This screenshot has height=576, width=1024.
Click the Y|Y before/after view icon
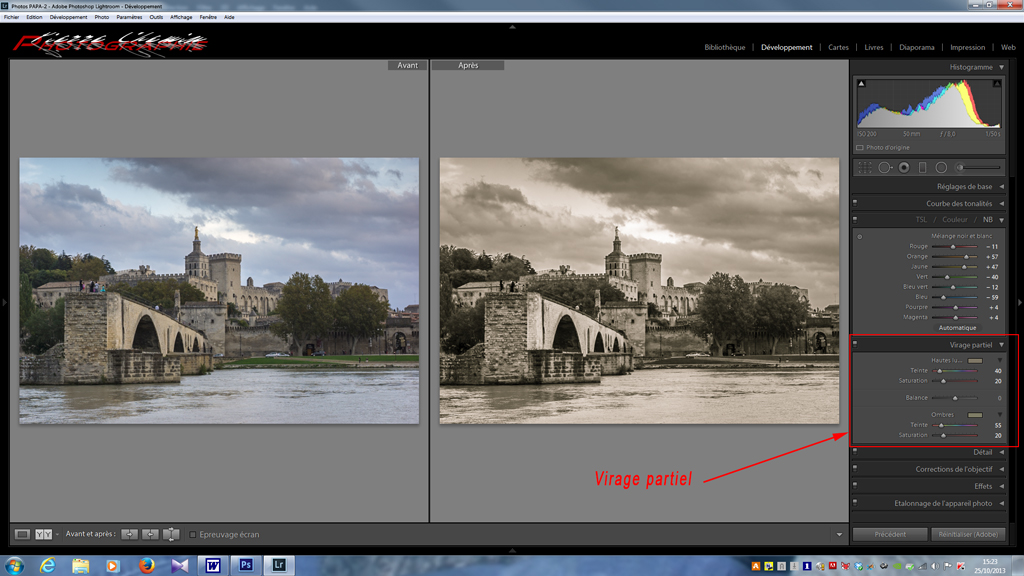(x=43, y=534)
